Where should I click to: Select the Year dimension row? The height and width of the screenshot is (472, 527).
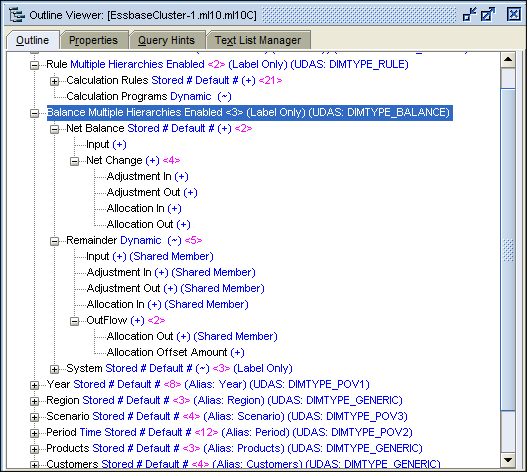[208, 384]
